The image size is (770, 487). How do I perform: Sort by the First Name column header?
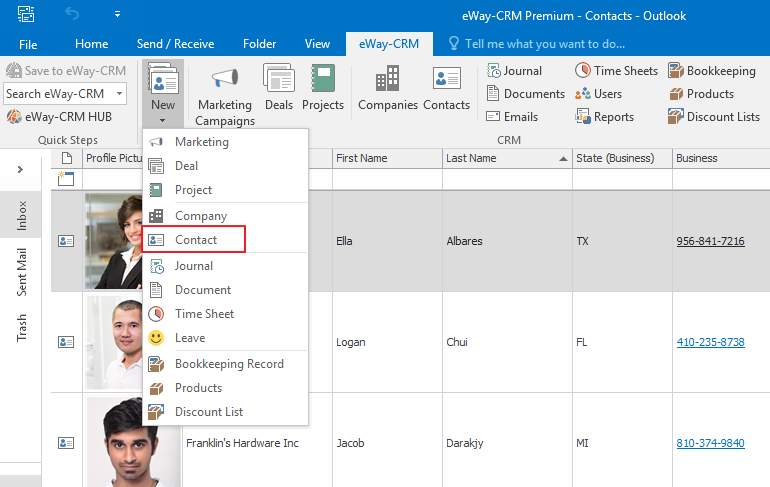387,158
